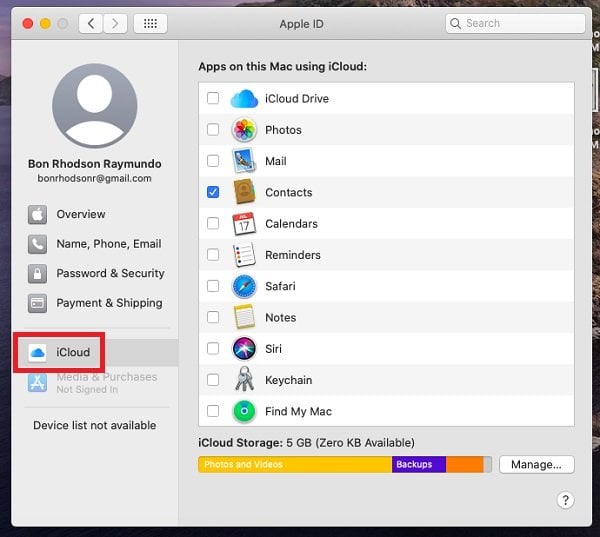The width and height of the screenshot is (600, 537).
Task: Click the Find My Mac radar icon
Action: [x=244, y=411]
